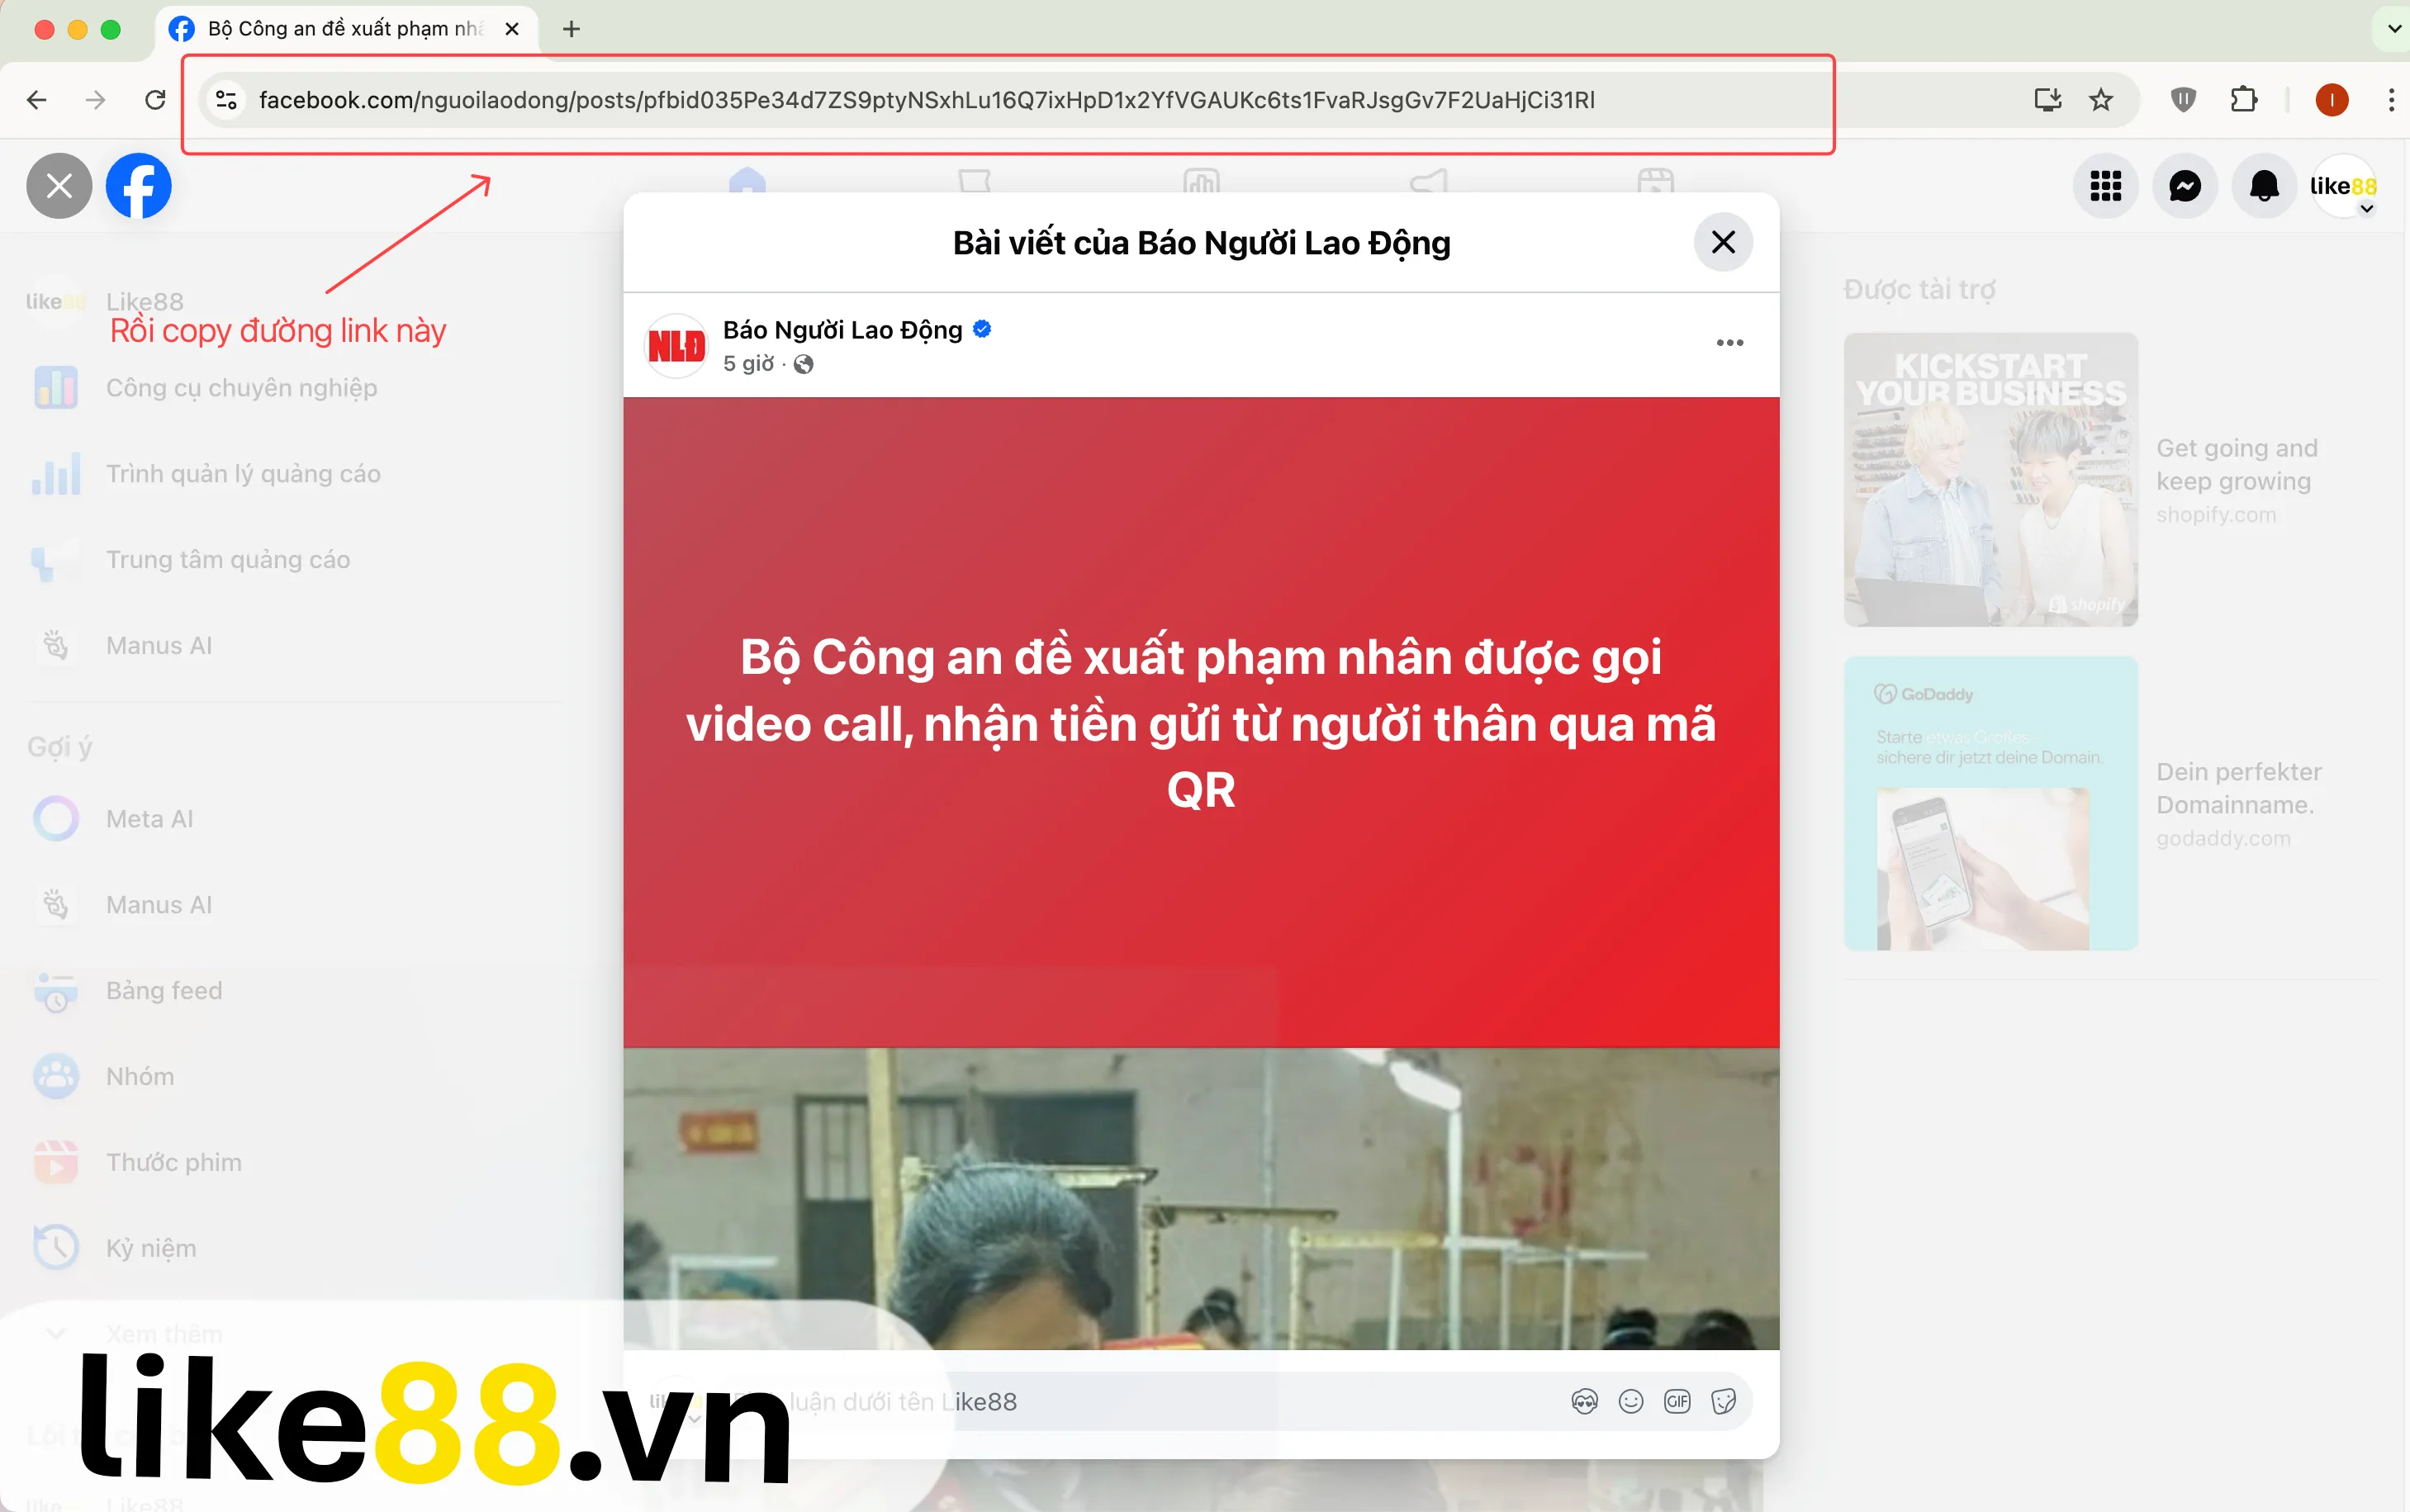Open site information icon in address bar

[227, 100]
